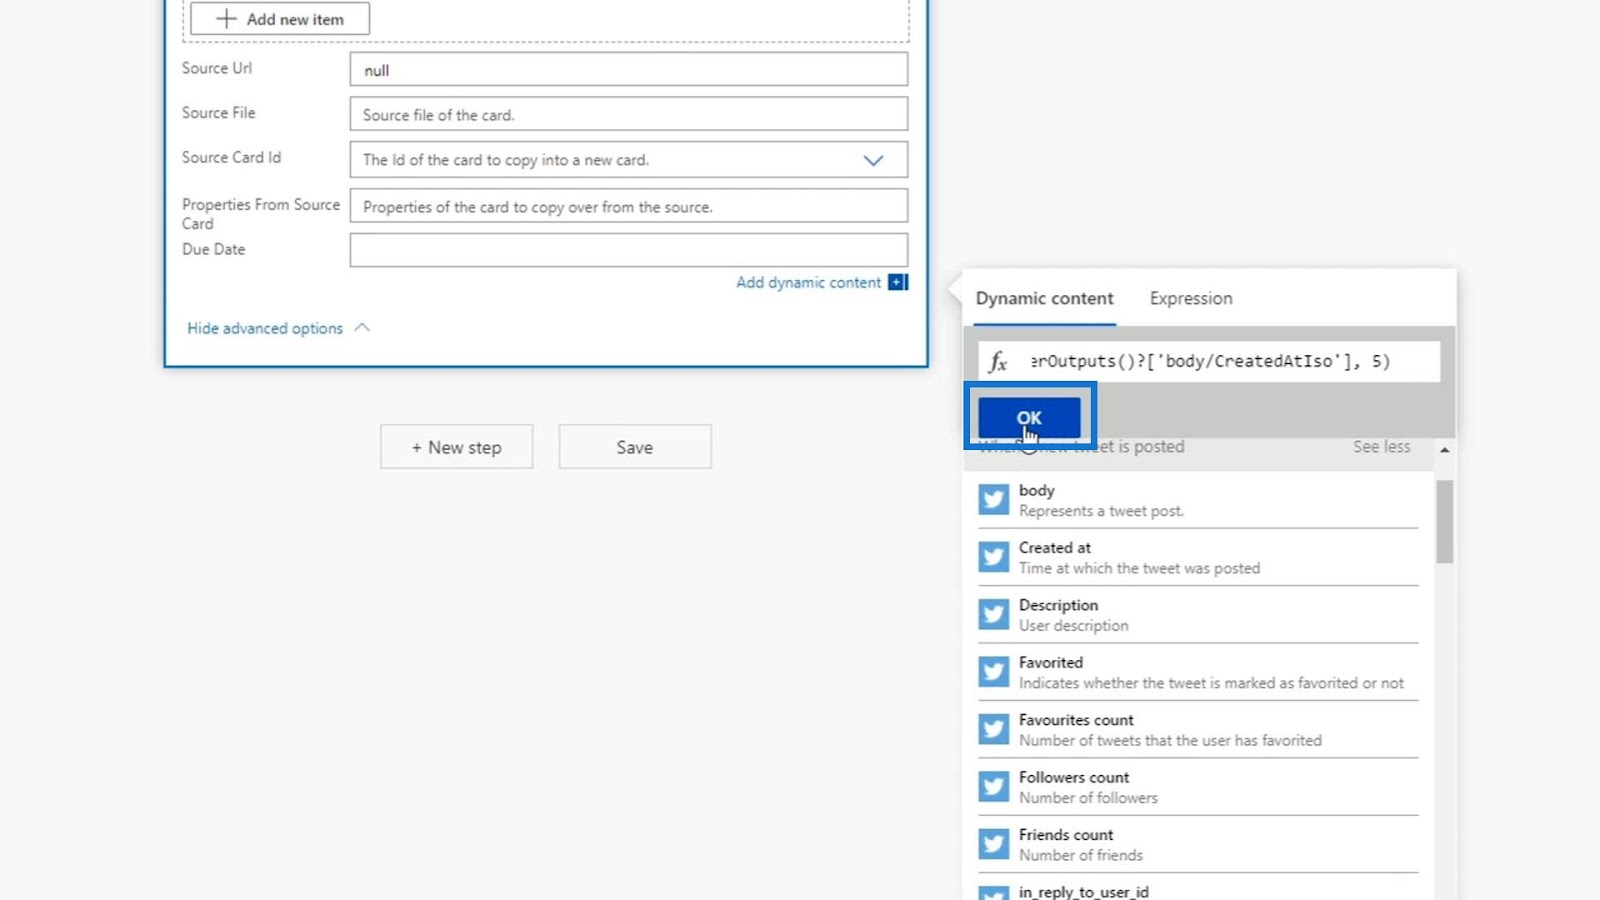Select the Favorited dynamic content item
Viewport: 1600px width, 900px height.
1198,672
